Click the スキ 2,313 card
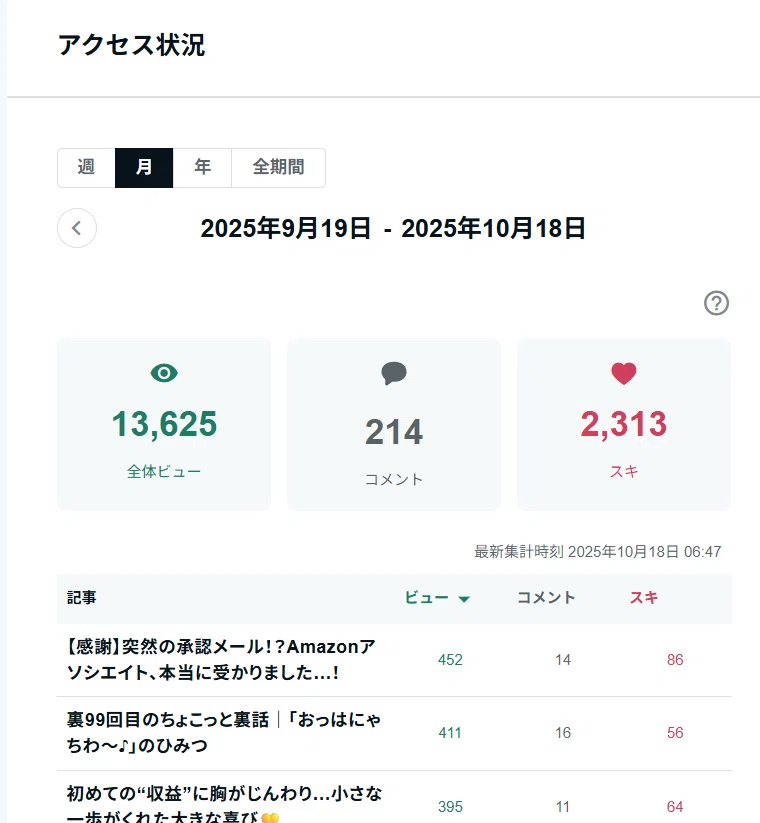 (624, 424)
